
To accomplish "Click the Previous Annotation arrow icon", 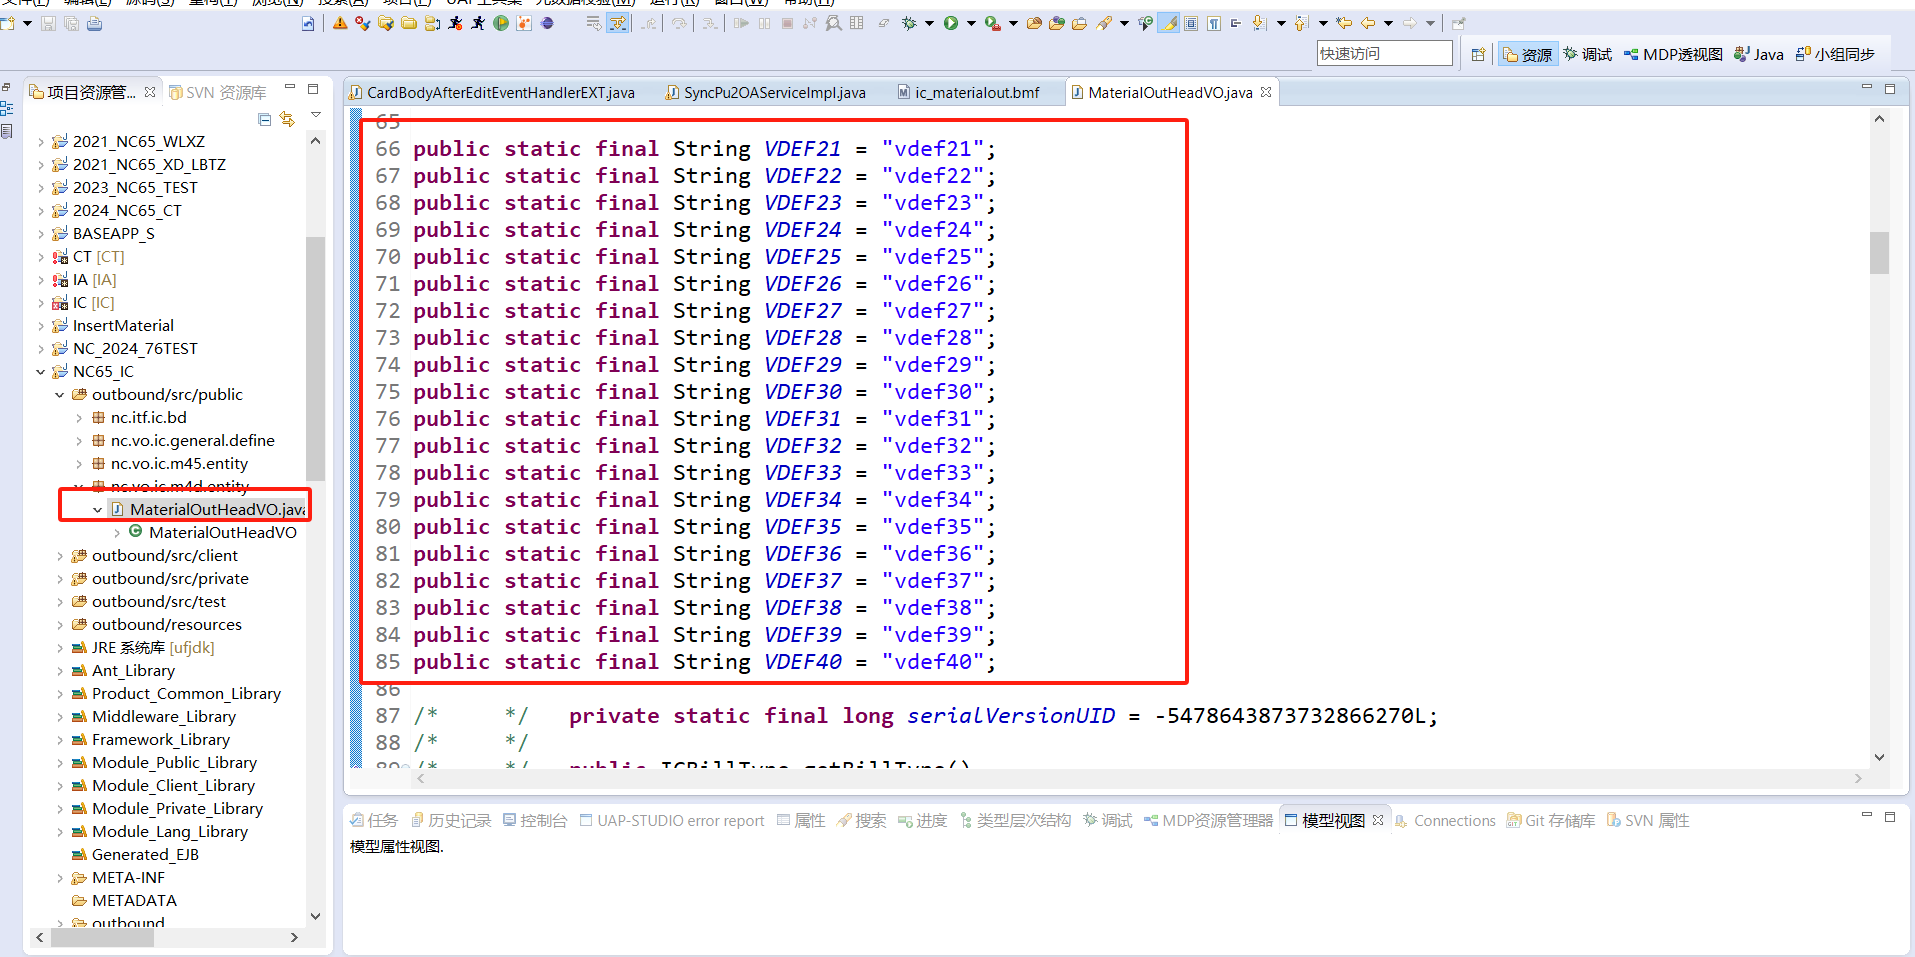I will click(x=1301, y=23).
